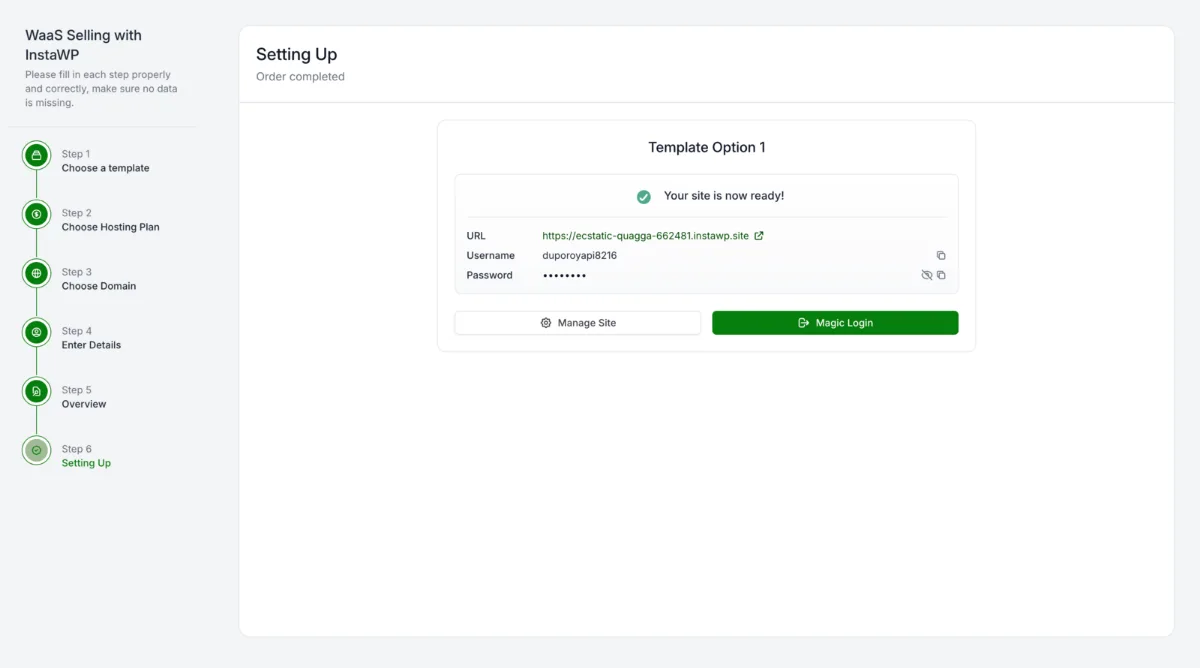Image resolution: width=1200 pixels, height=668 pixels.
Task: Click the Password field label
Action: tap(489, 275)
